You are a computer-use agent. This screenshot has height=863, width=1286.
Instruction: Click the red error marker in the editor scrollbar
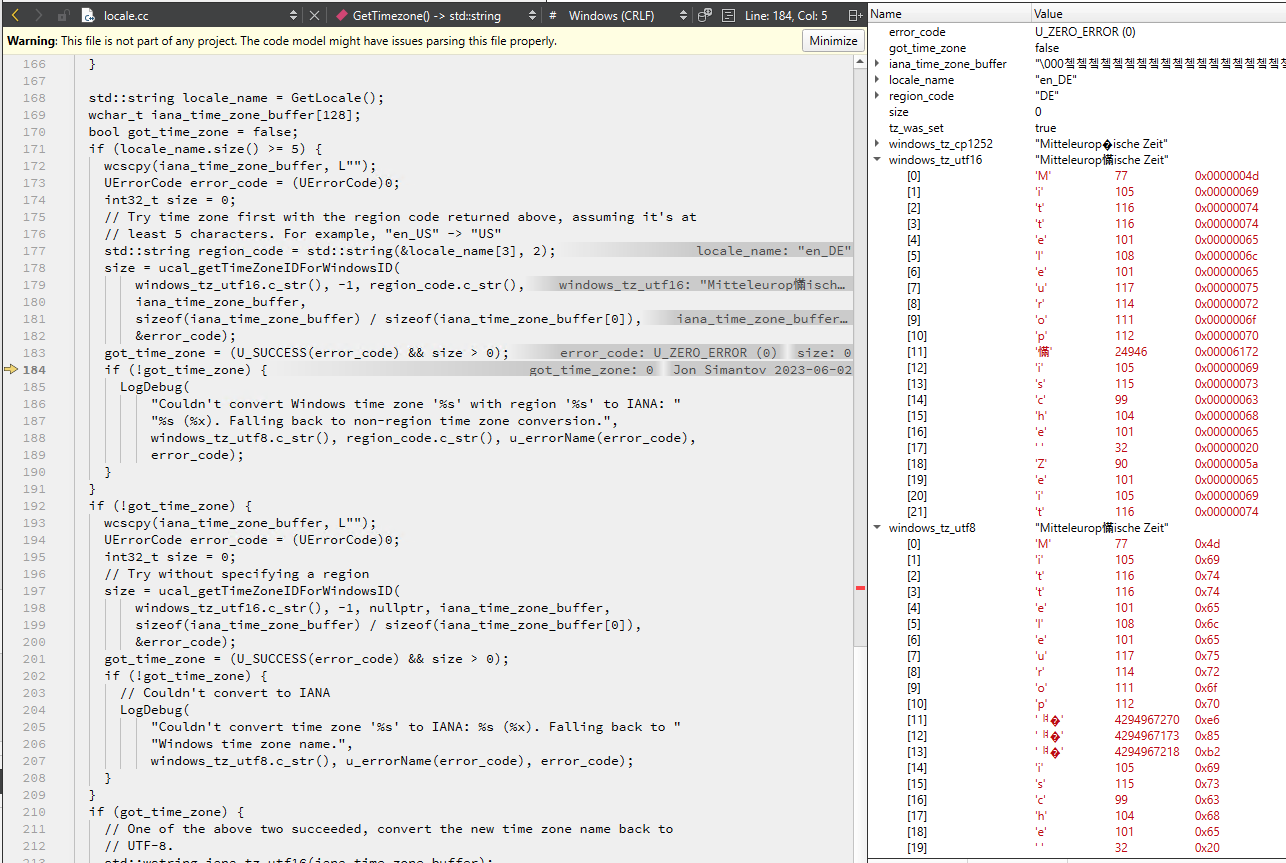point(860,589)
